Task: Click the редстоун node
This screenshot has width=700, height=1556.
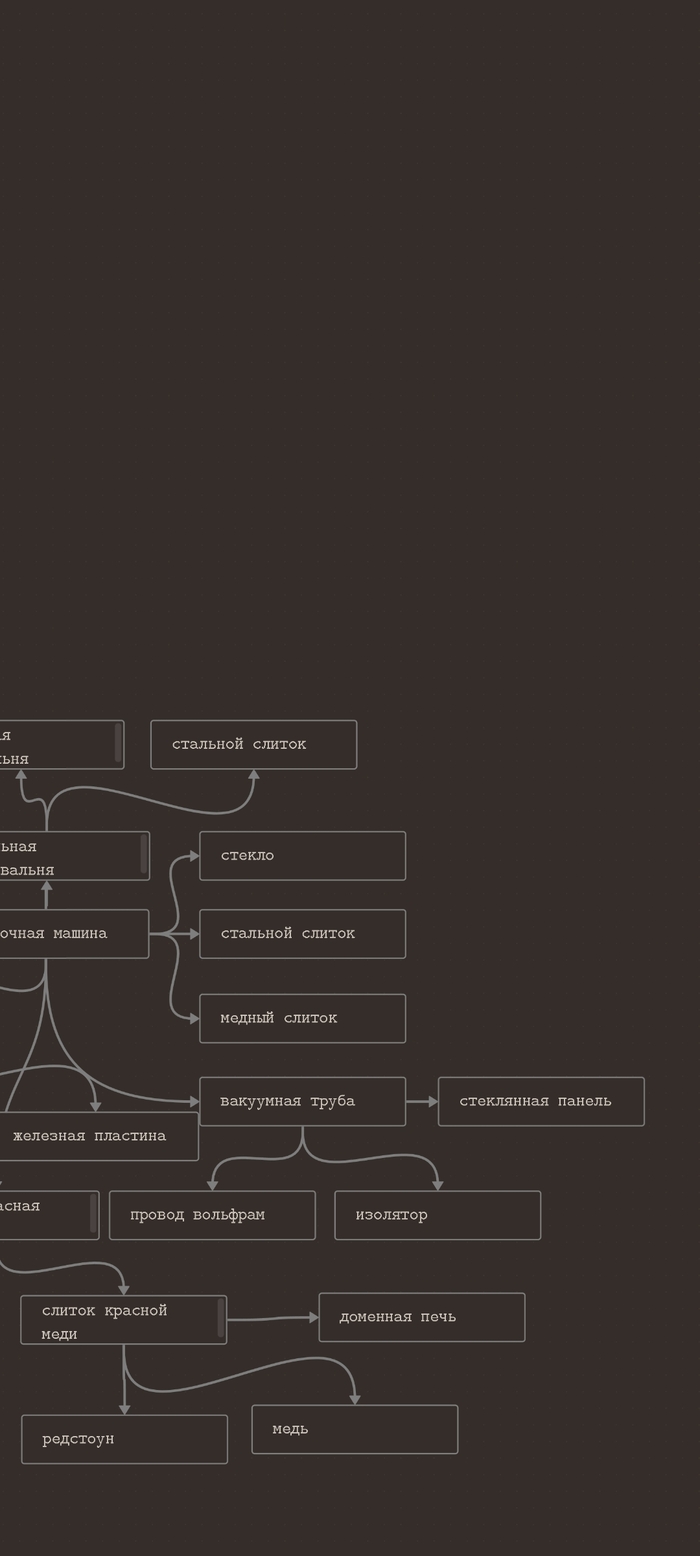Action: click(124, 1439)
